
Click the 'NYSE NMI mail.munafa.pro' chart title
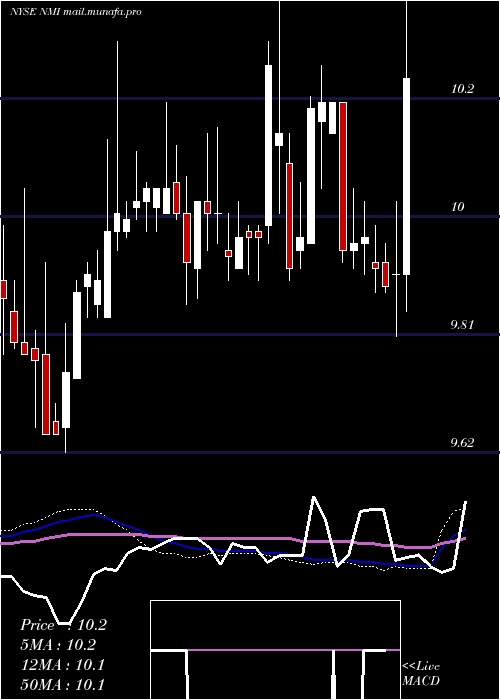pos(75,12)
